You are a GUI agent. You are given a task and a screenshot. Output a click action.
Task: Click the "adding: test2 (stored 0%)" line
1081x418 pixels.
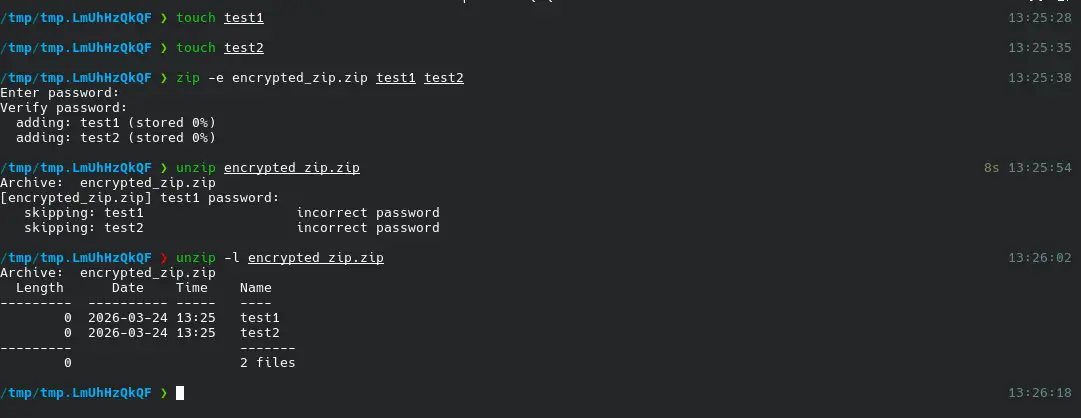116,138
